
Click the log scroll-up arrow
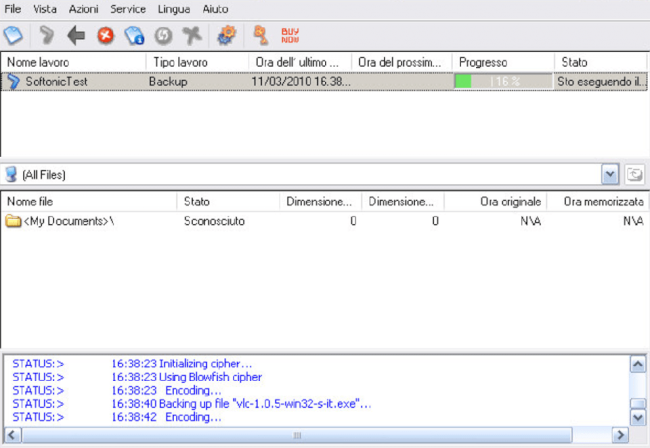[x=638, y=364]
